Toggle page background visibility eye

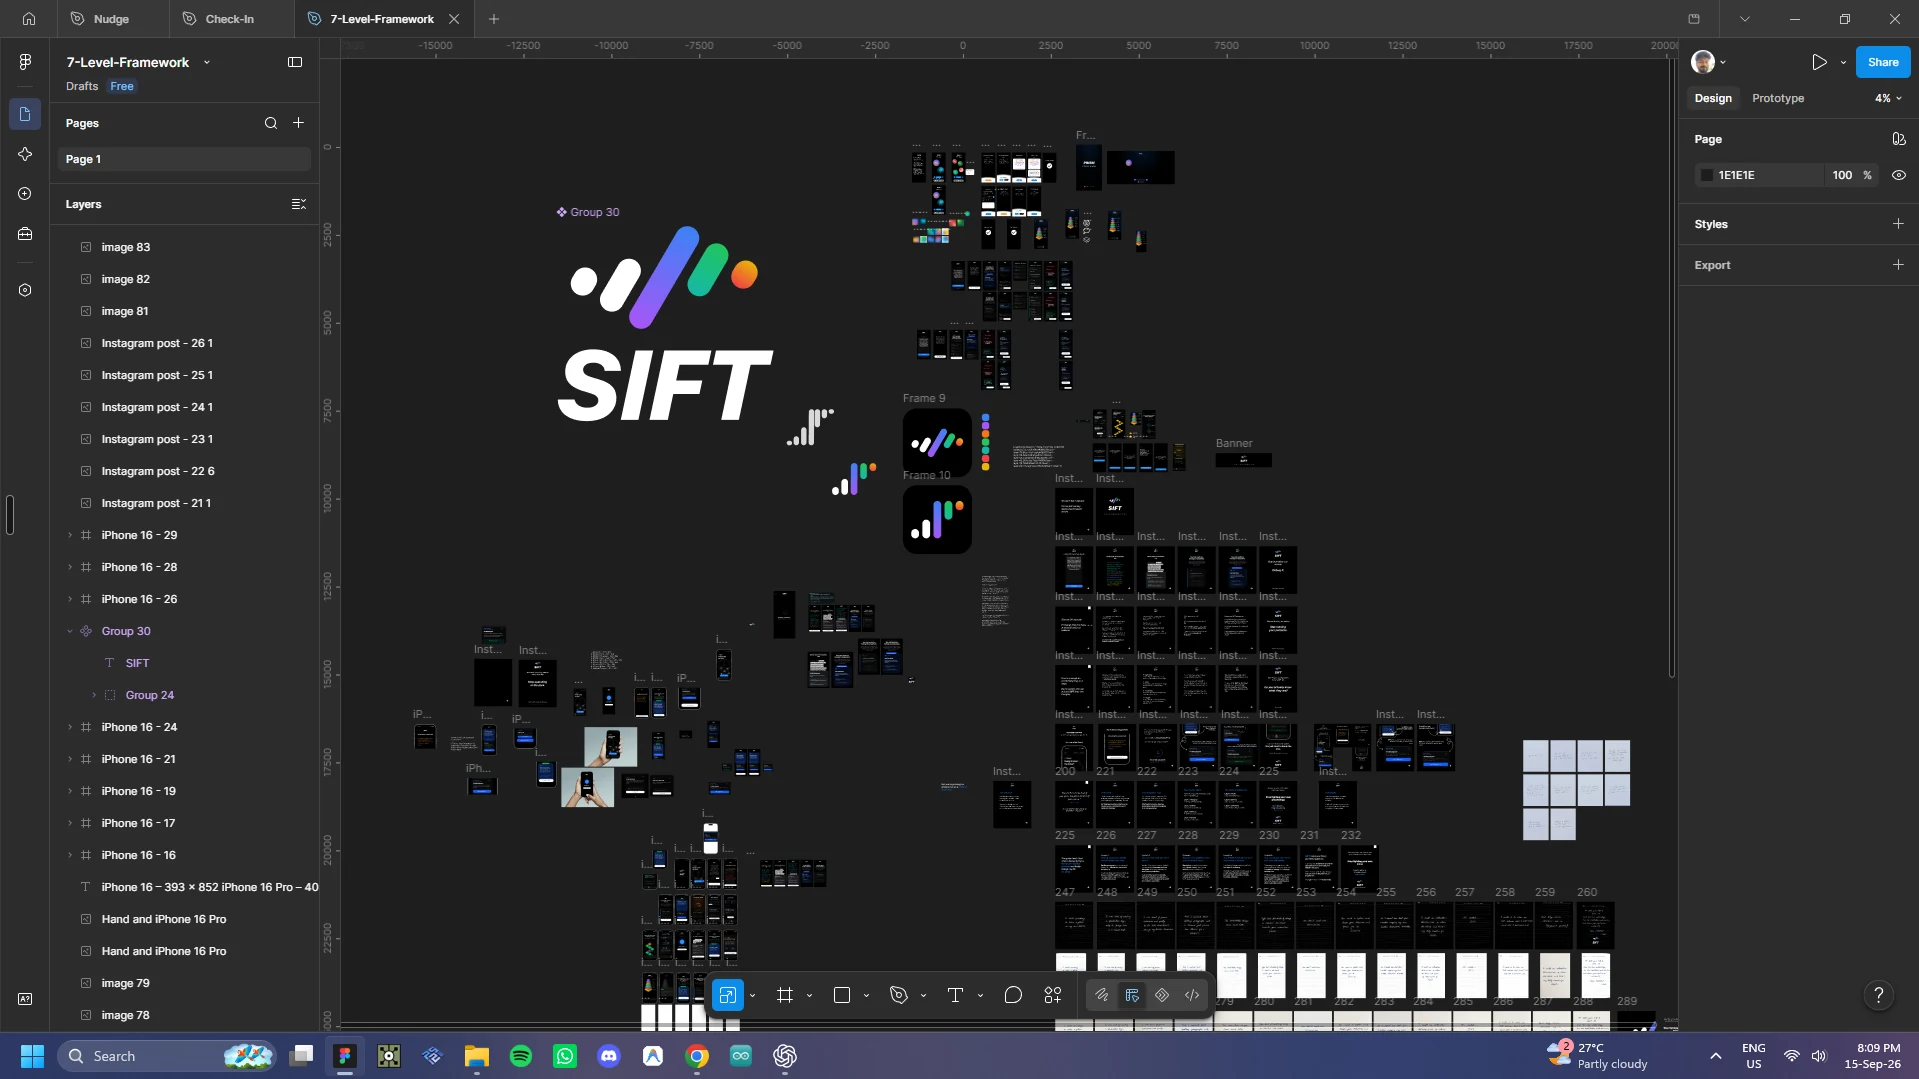pyautogui.click(x=1898, y=175)
